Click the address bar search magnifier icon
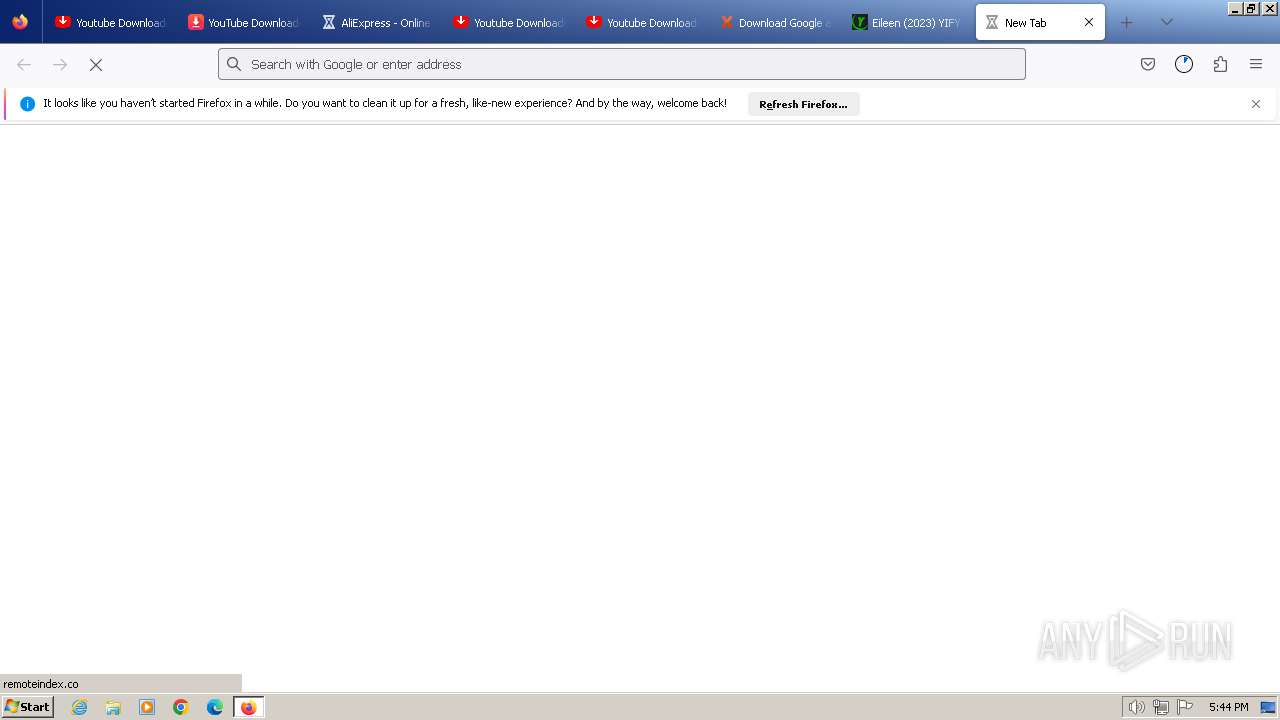The image size is (1280, 720). (x=234, y=64)
